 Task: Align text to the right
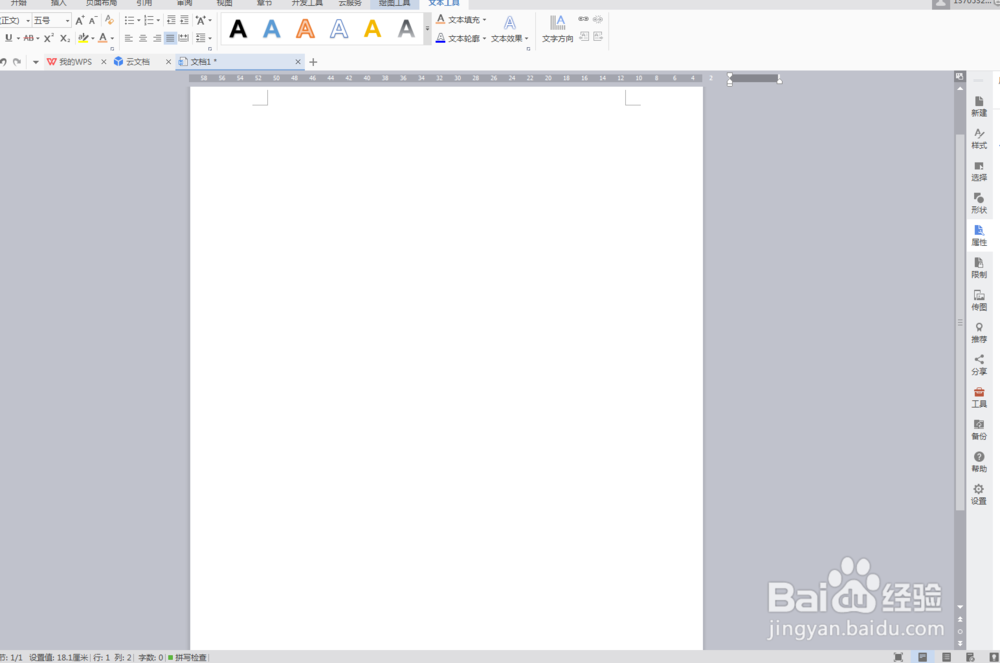tap(157, 38)
